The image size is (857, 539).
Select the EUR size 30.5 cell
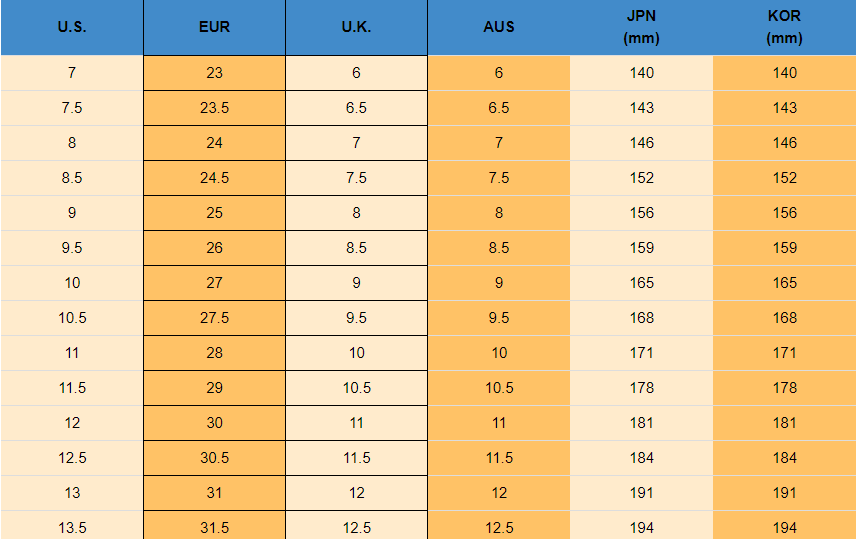pos(214,458)
